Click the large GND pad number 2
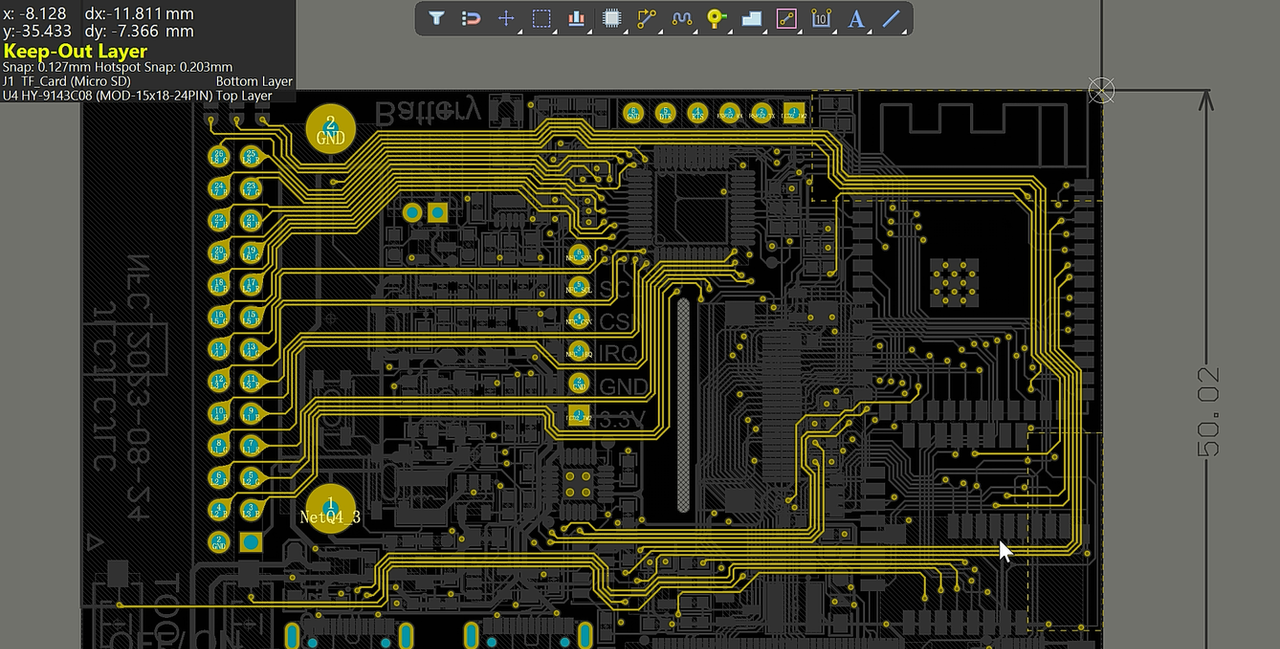Screen dimensions: 1280x649 [x=330, y=129]
